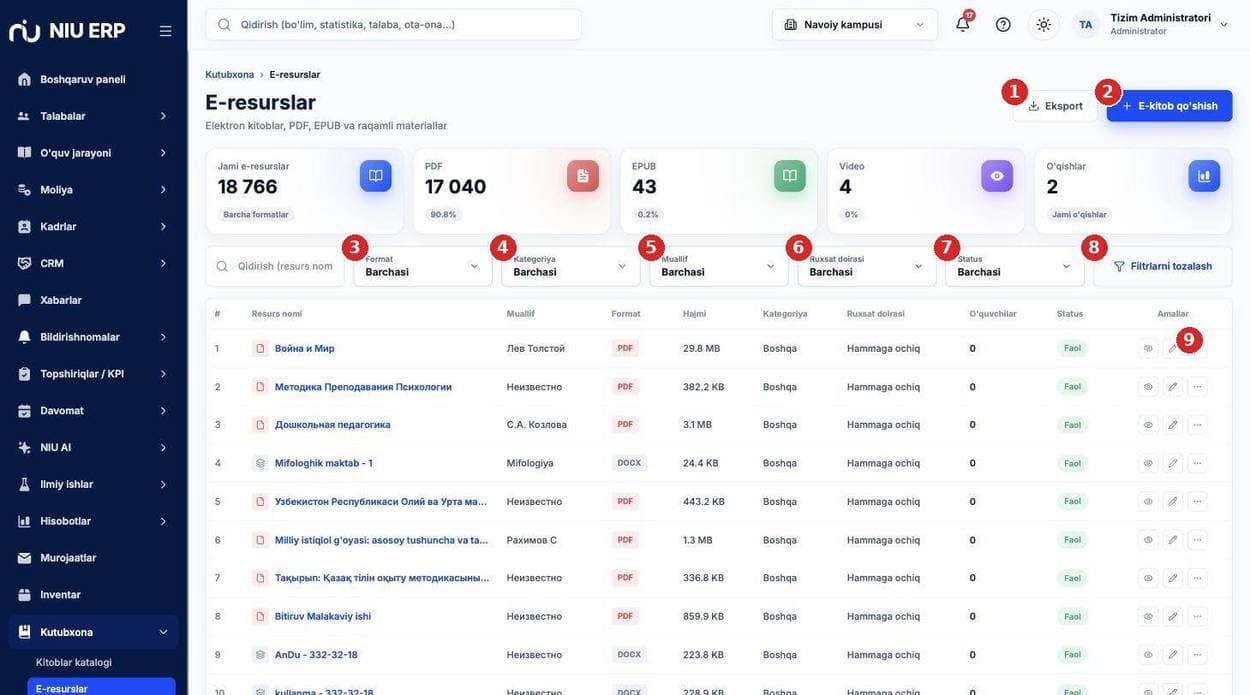Viewport: 1250px width, 695px height.
Task: View Mifologhik maktab - 1 with eye icon
Action: coord(1148,463)
